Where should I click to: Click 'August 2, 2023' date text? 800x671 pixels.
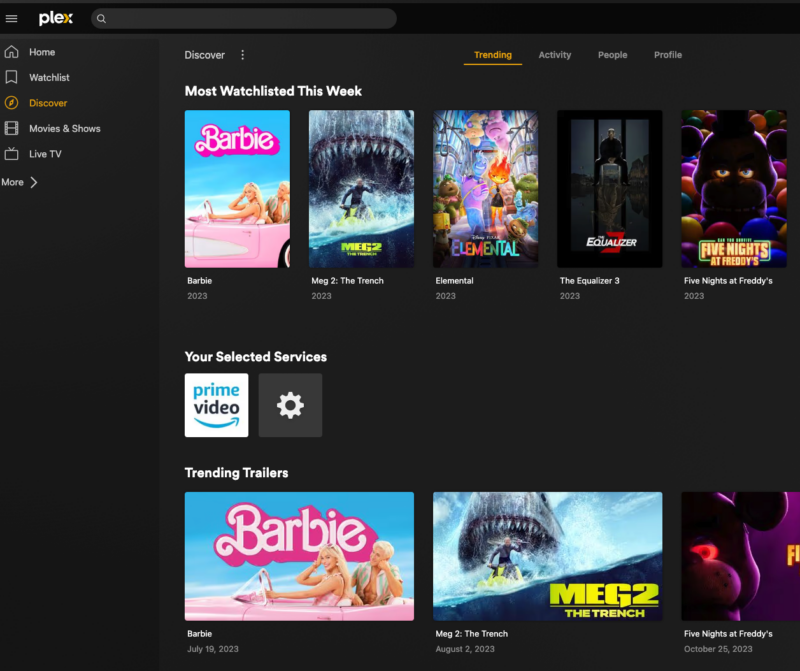click(x=465, y=649)
